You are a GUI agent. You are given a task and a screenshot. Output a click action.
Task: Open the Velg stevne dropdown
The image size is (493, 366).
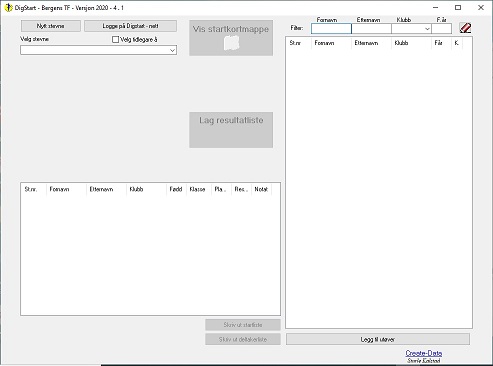tap(172, 50)
